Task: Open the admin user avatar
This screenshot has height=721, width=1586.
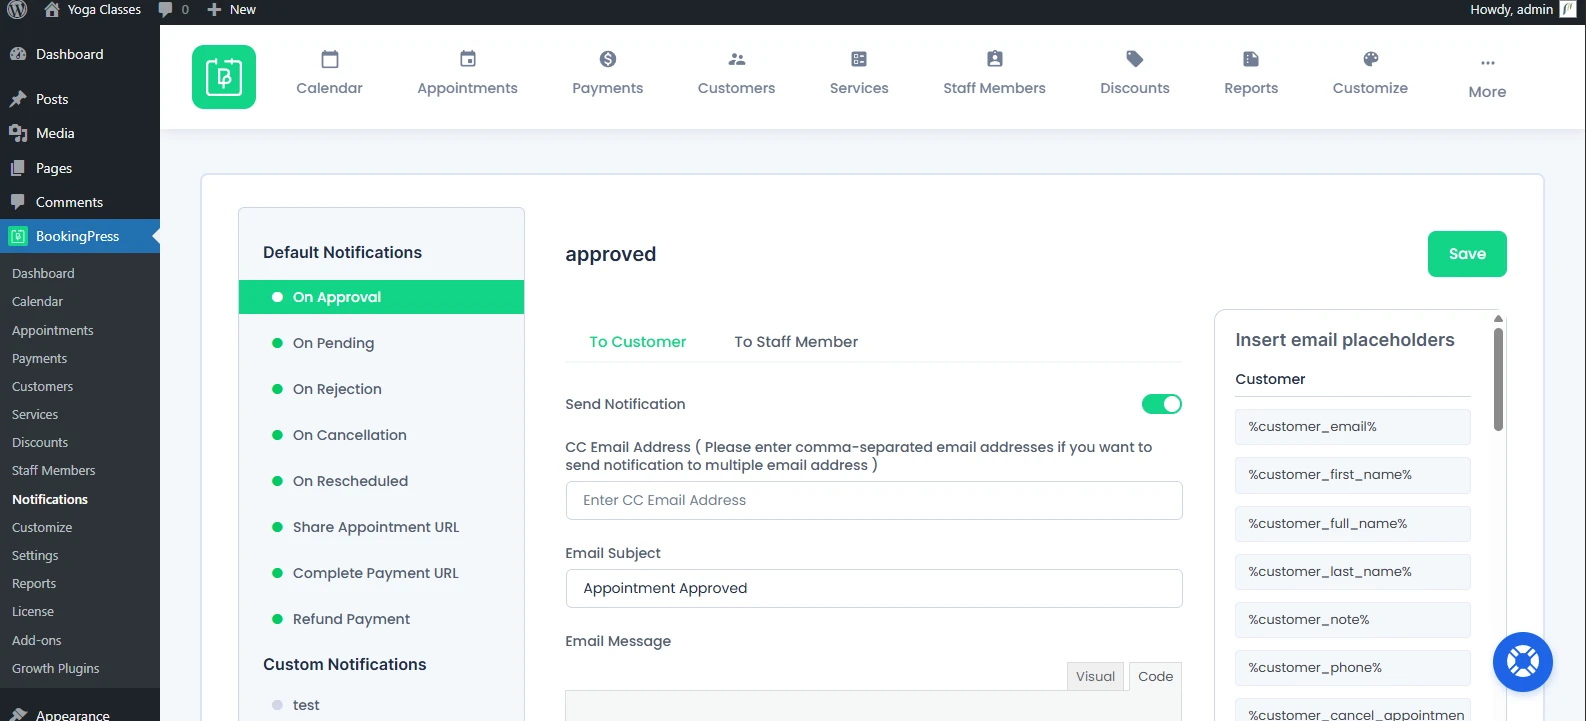Action: coord(1568,9)
